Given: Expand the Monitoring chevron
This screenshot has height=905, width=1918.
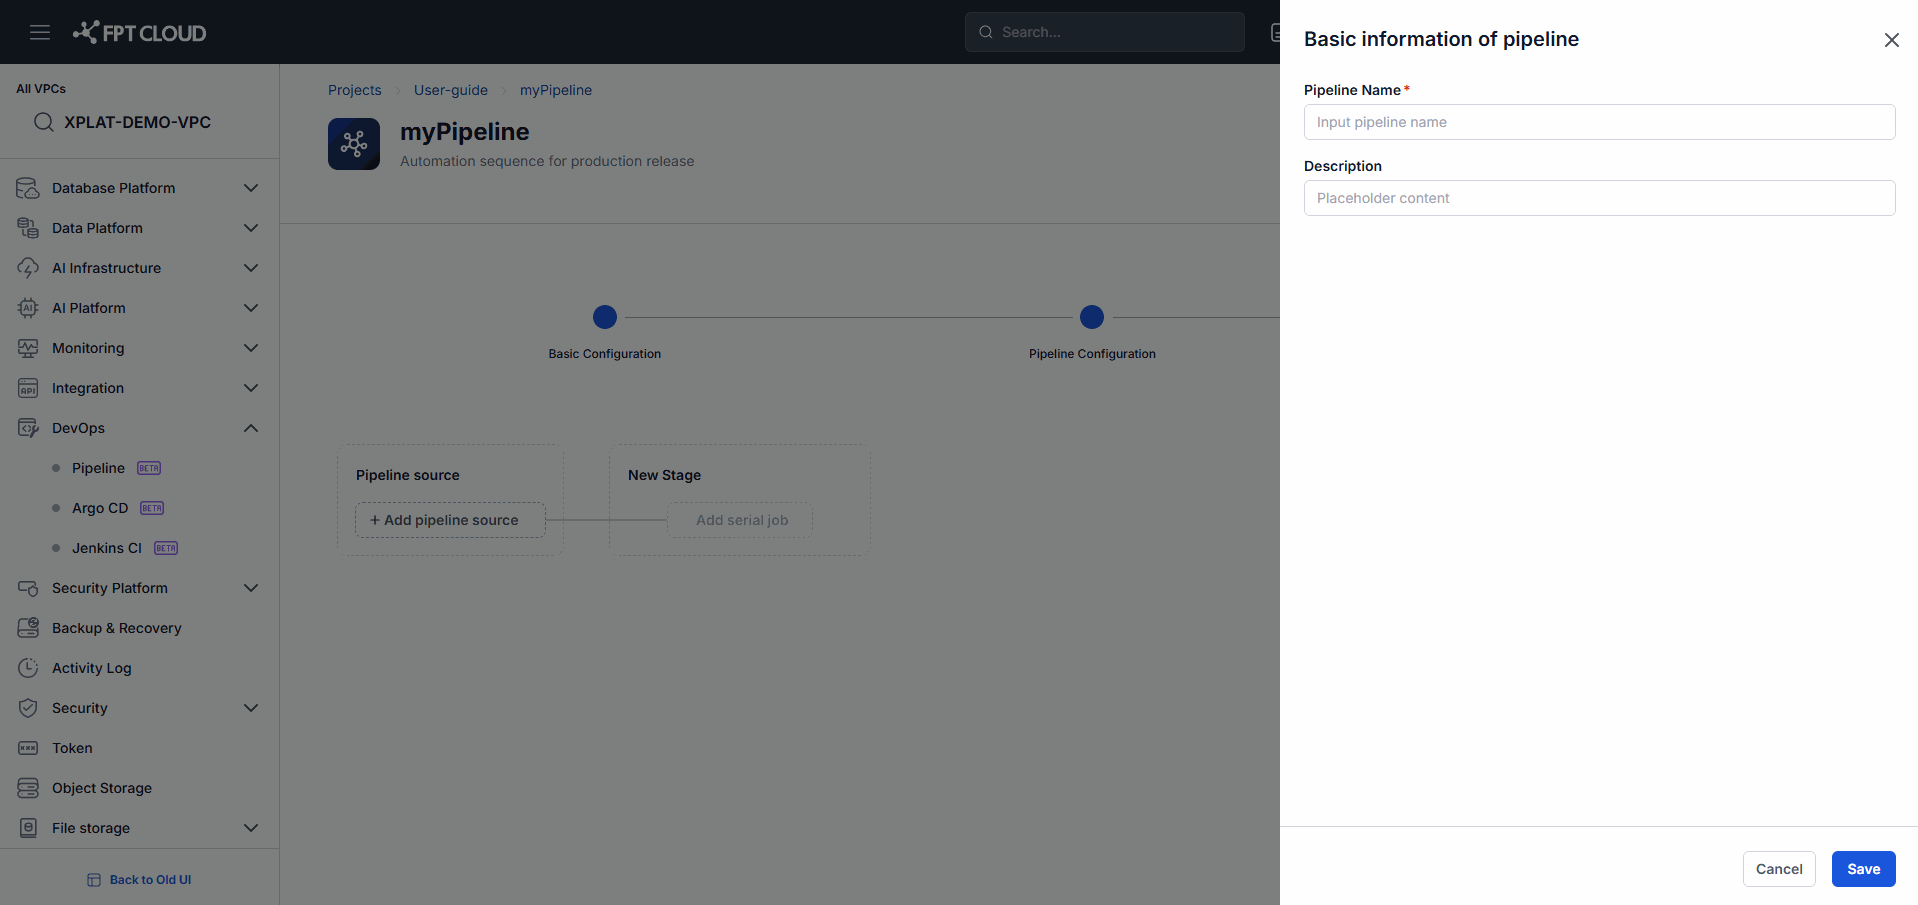Looking at the screenshot, I should pyautogui.click(x=251, y=348).
